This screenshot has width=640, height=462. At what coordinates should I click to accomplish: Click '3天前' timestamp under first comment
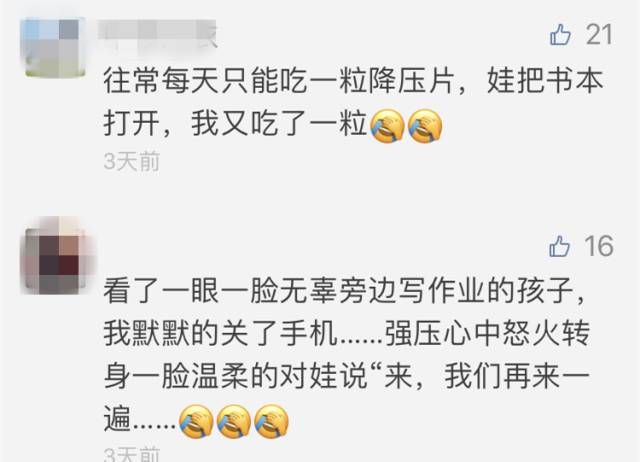point(131,162)
